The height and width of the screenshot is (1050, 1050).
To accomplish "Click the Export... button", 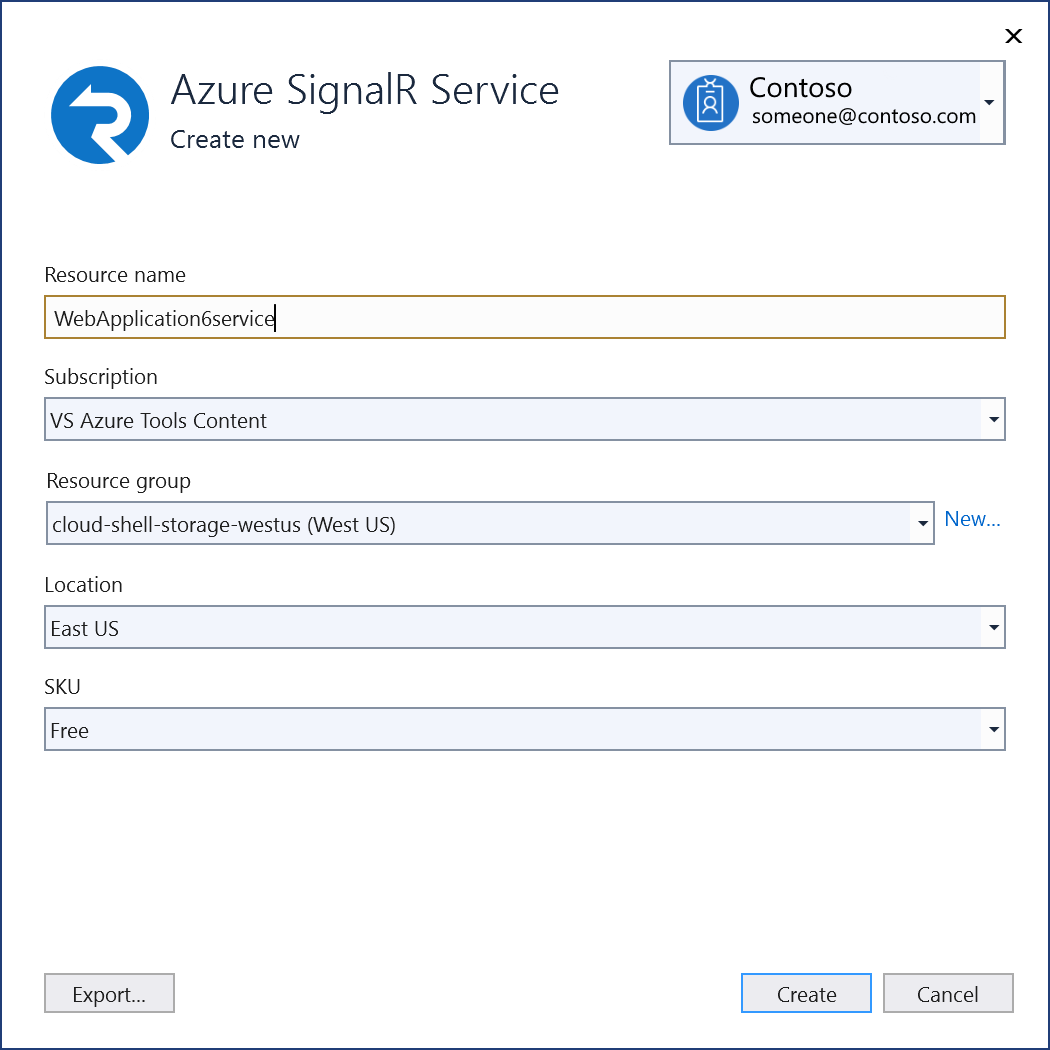I will pyautogui.click(x=109, y=993).
